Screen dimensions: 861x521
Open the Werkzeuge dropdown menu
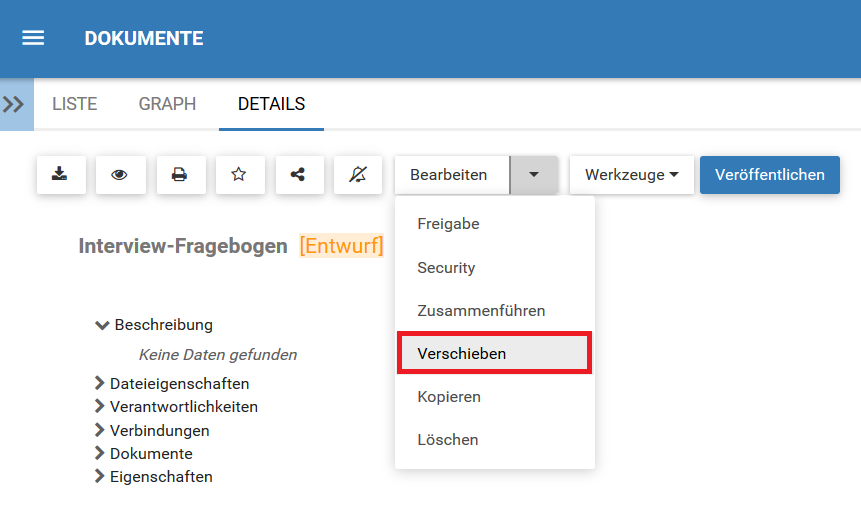(x=632, y=175)
